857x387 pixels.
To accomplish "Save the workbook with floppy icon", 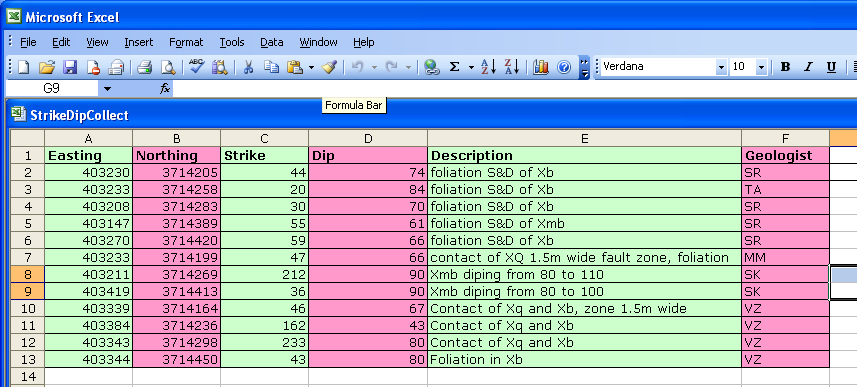I will 71,67.
